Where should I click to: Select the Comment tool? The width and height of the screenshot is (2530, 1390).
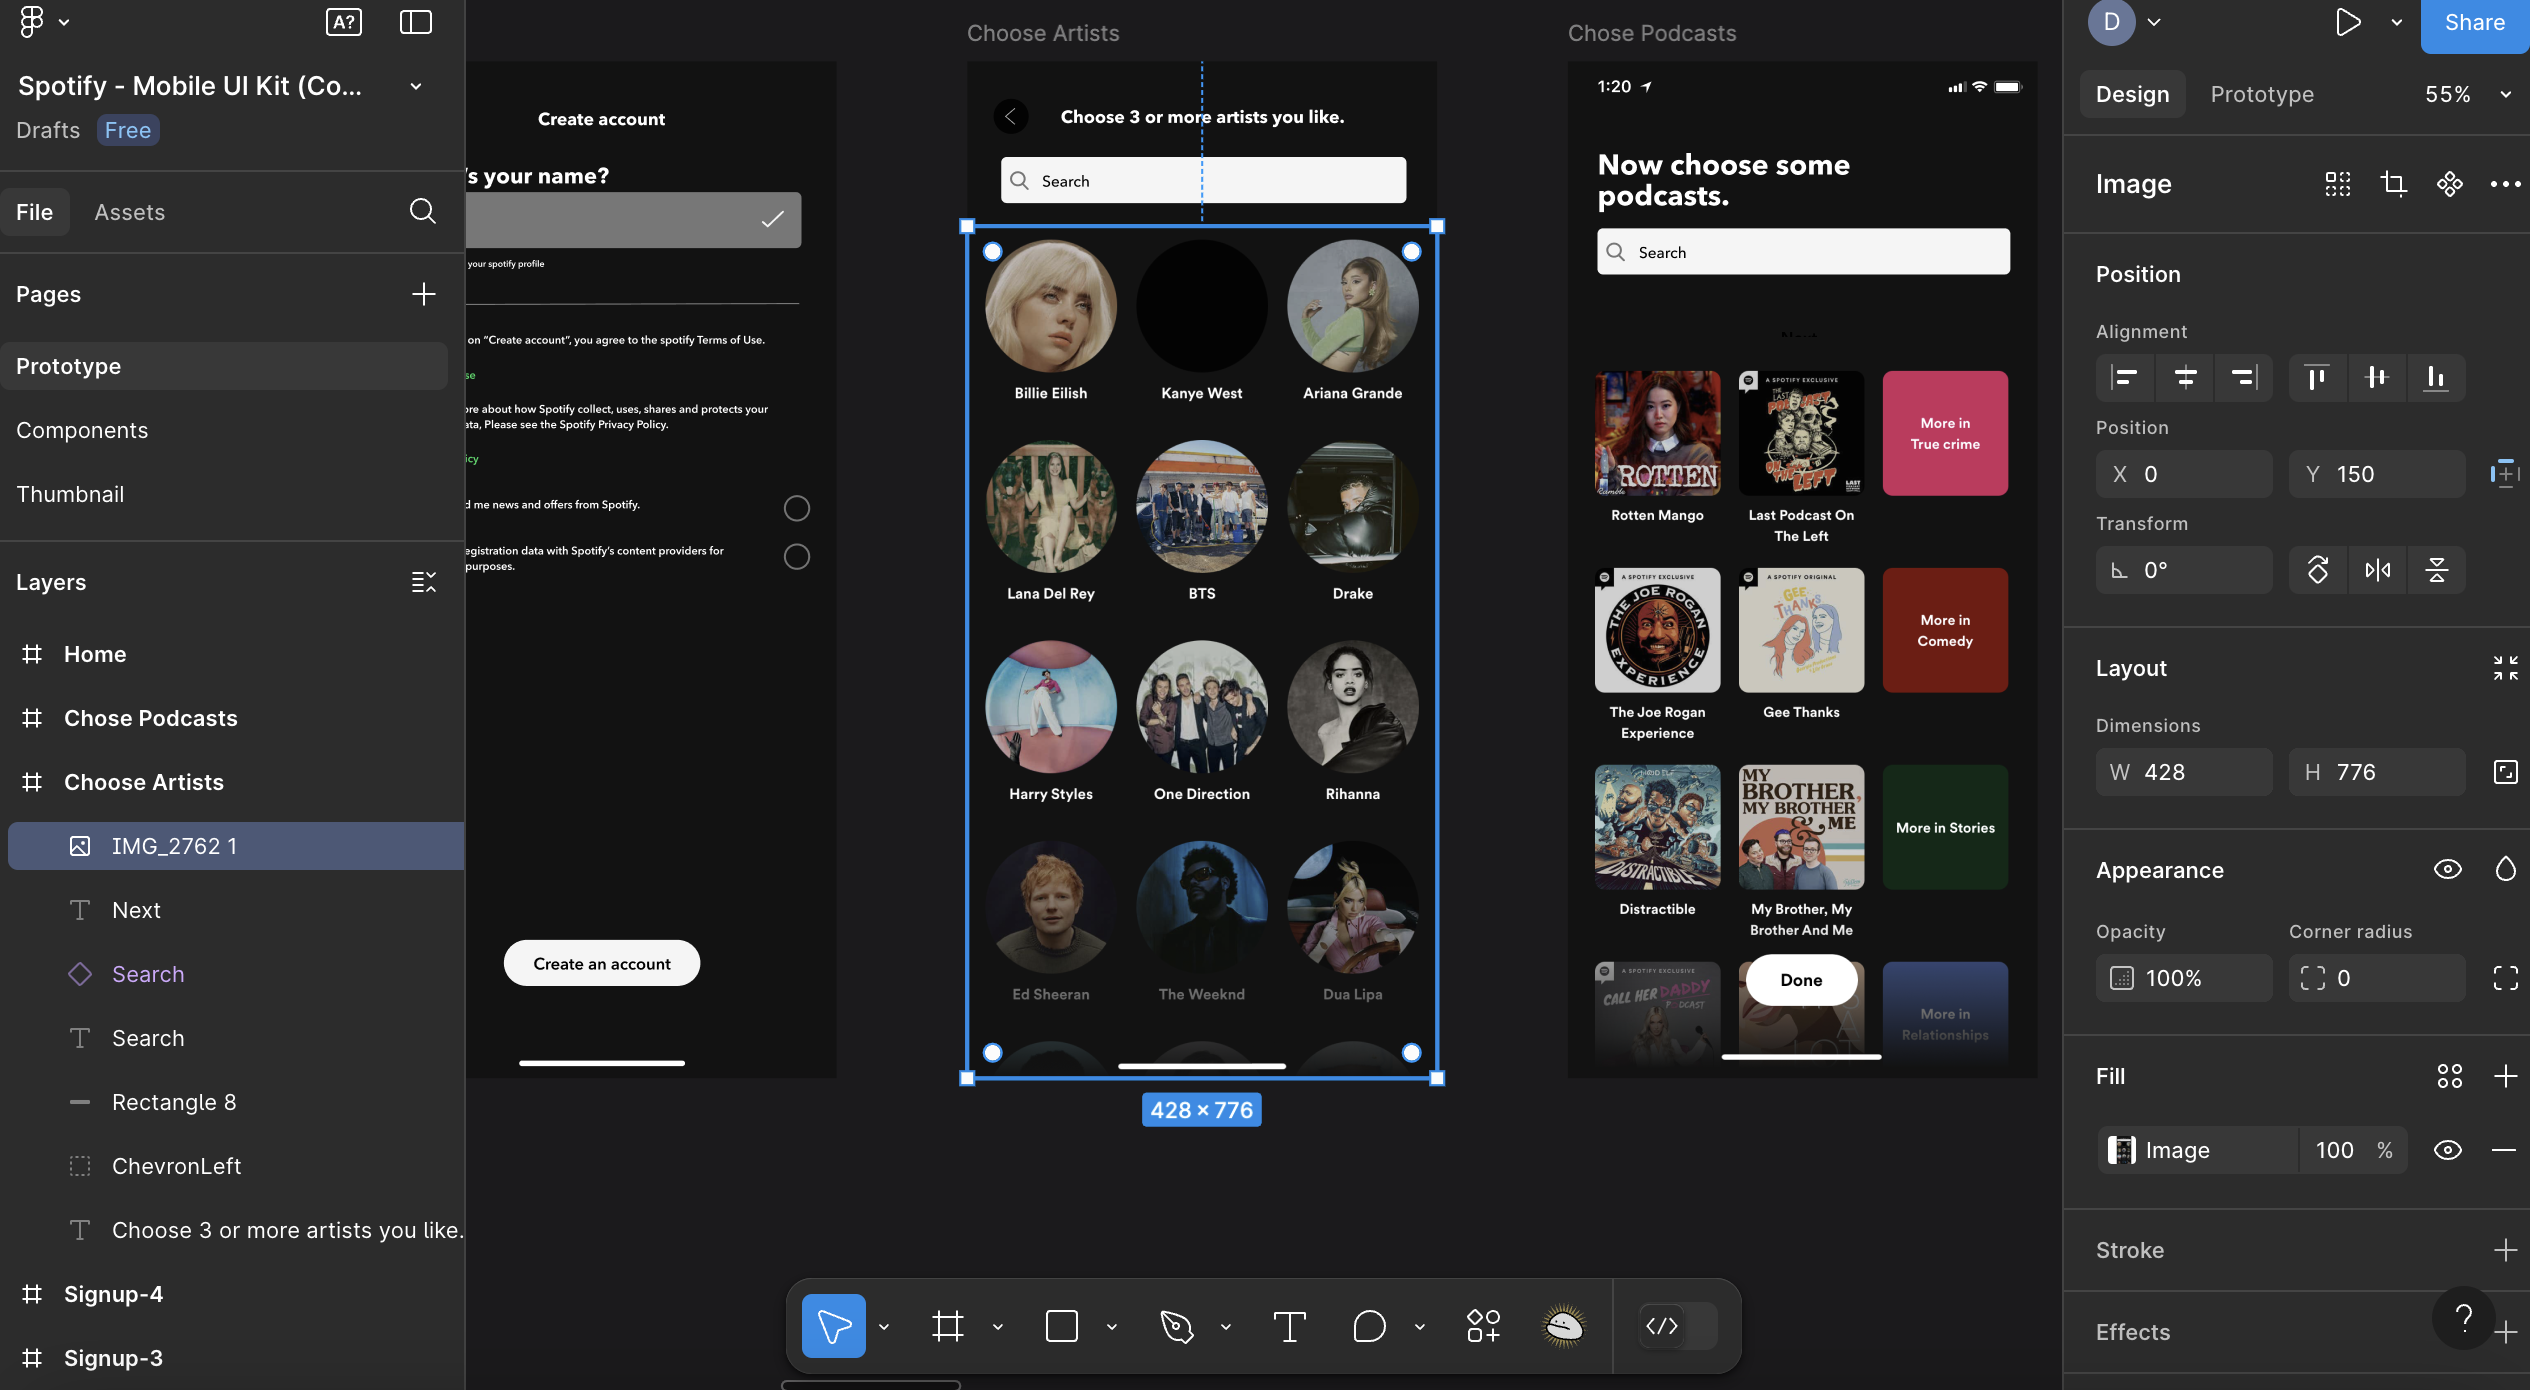click(x=1369, y=1326)
